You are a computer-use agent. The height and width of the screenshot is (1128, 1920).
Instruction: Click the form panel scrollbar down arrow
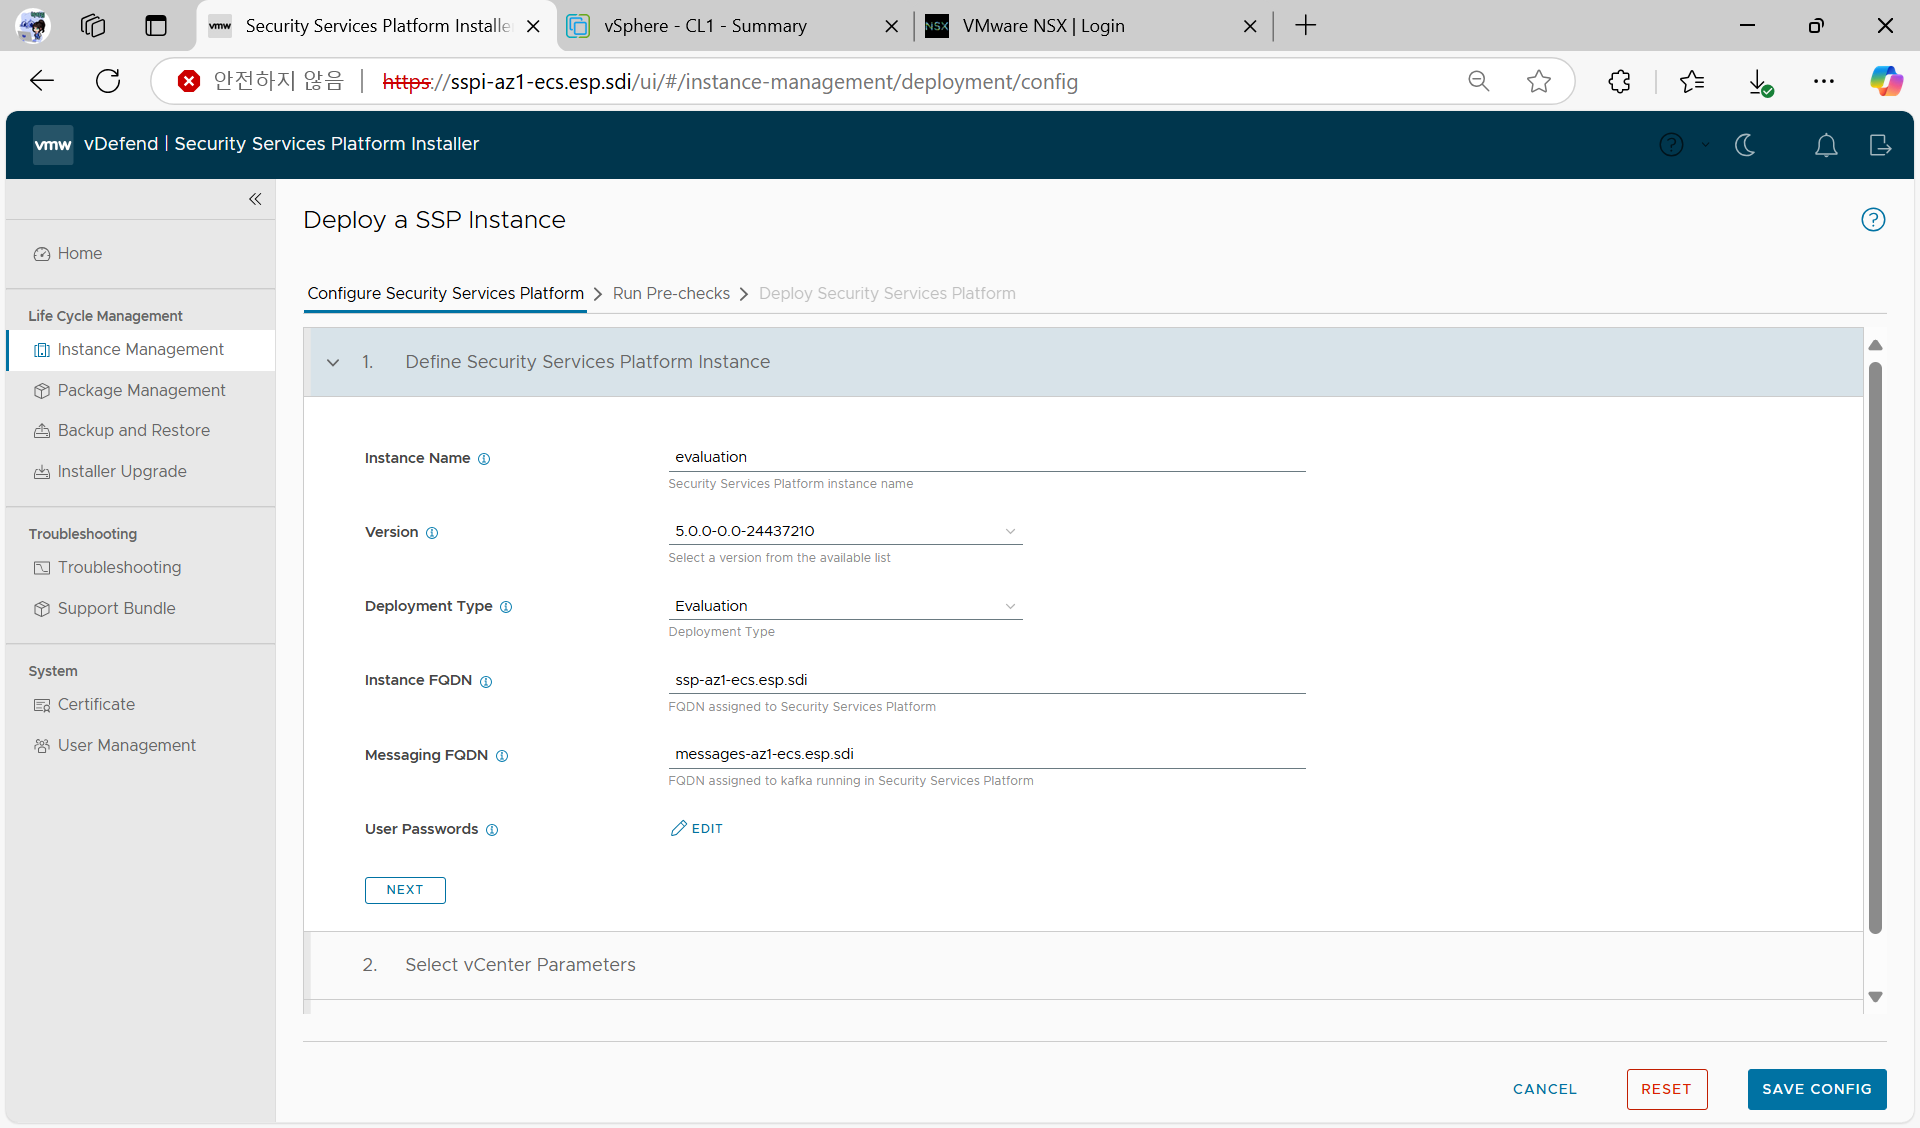point(1876,997)
